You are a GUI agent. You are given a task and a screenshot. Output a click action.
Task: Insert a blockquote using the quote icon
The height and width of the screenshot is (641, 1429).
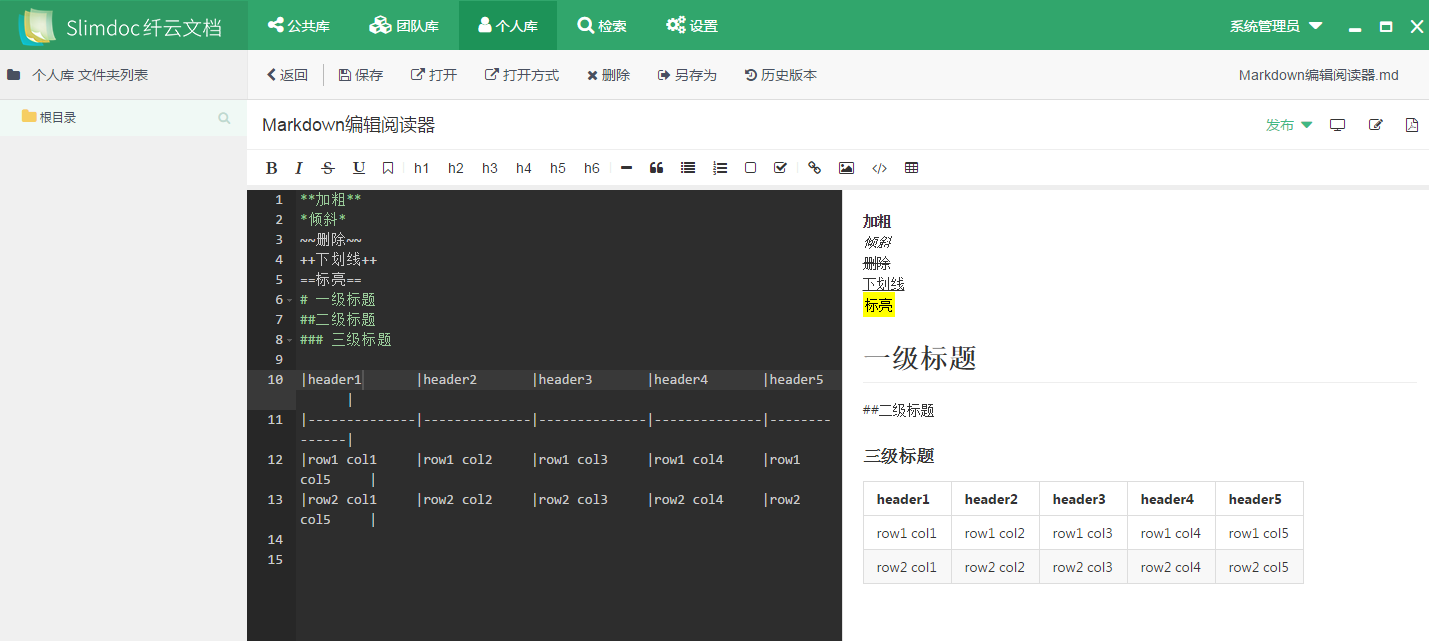coord(656,168)
